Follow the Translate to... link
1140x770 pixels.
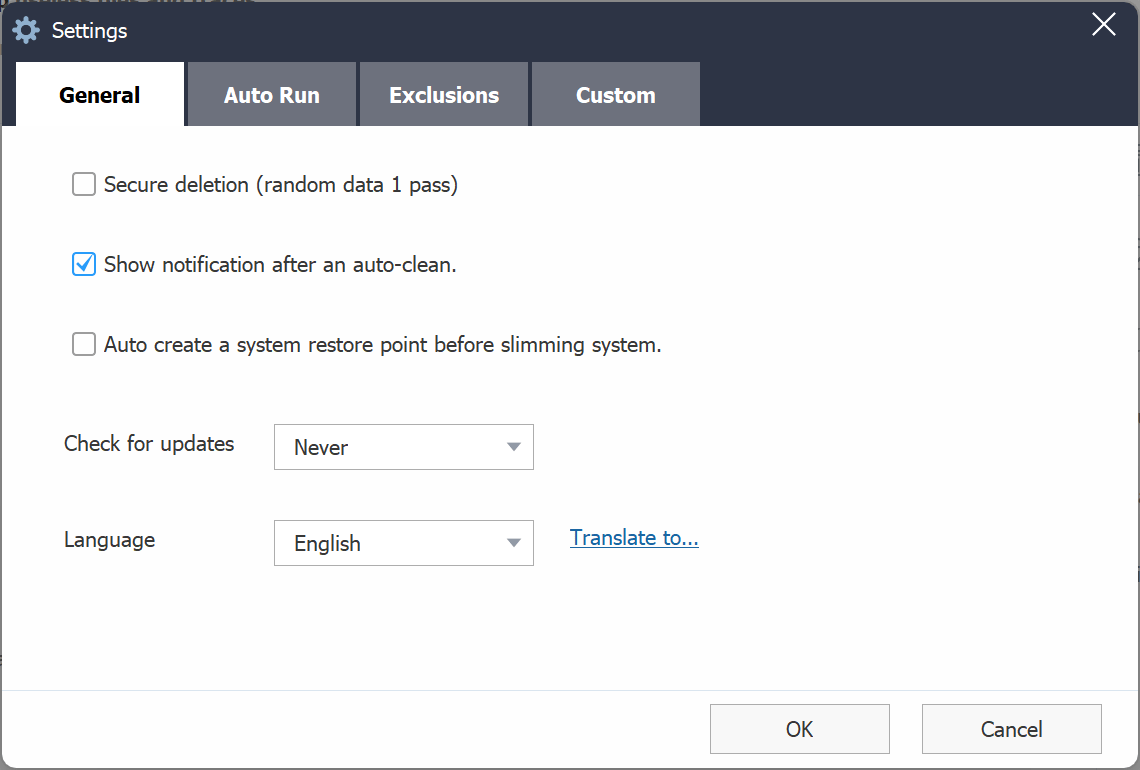click(634, 538)
